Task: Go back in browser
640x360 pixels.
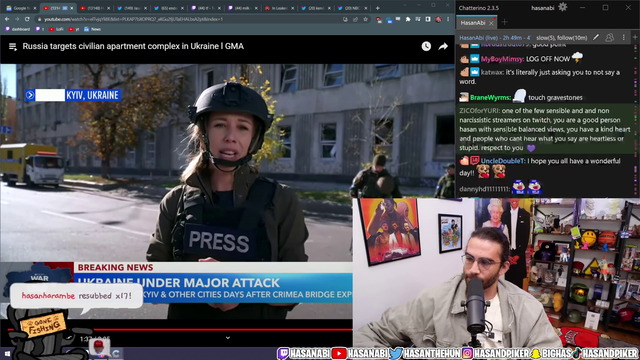Action: click(7, 19)
